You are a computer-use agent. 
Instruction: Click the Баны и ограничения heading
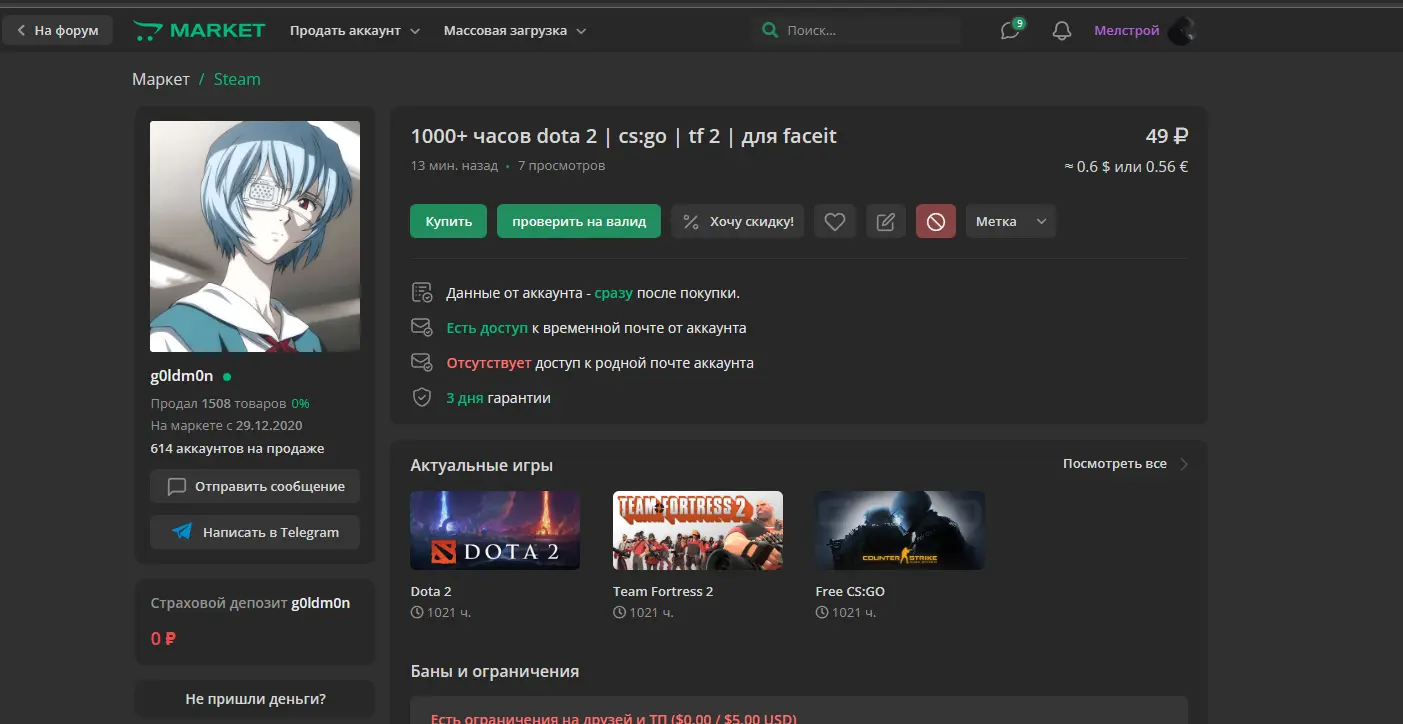[x=495, y=671]
